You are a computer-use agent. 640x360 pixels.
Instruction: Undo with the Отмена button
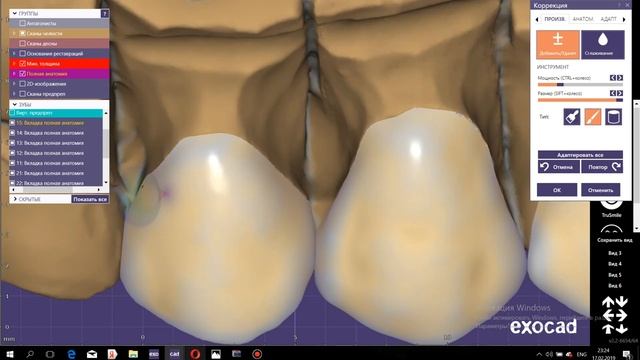click(558, 167)
